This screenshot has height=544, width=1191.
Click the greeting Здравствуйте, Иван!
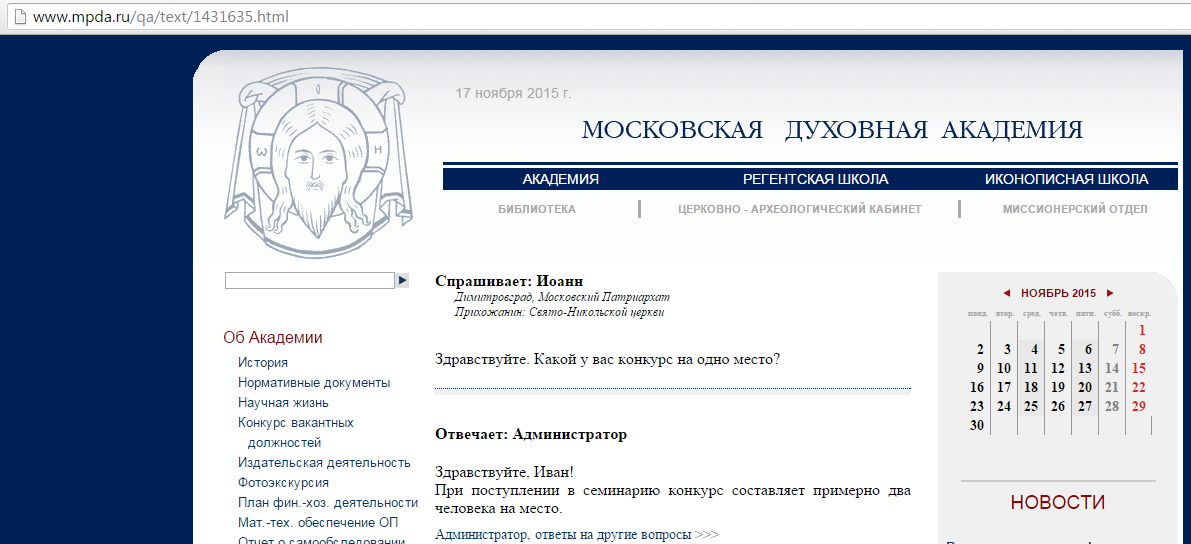[504, 473]
